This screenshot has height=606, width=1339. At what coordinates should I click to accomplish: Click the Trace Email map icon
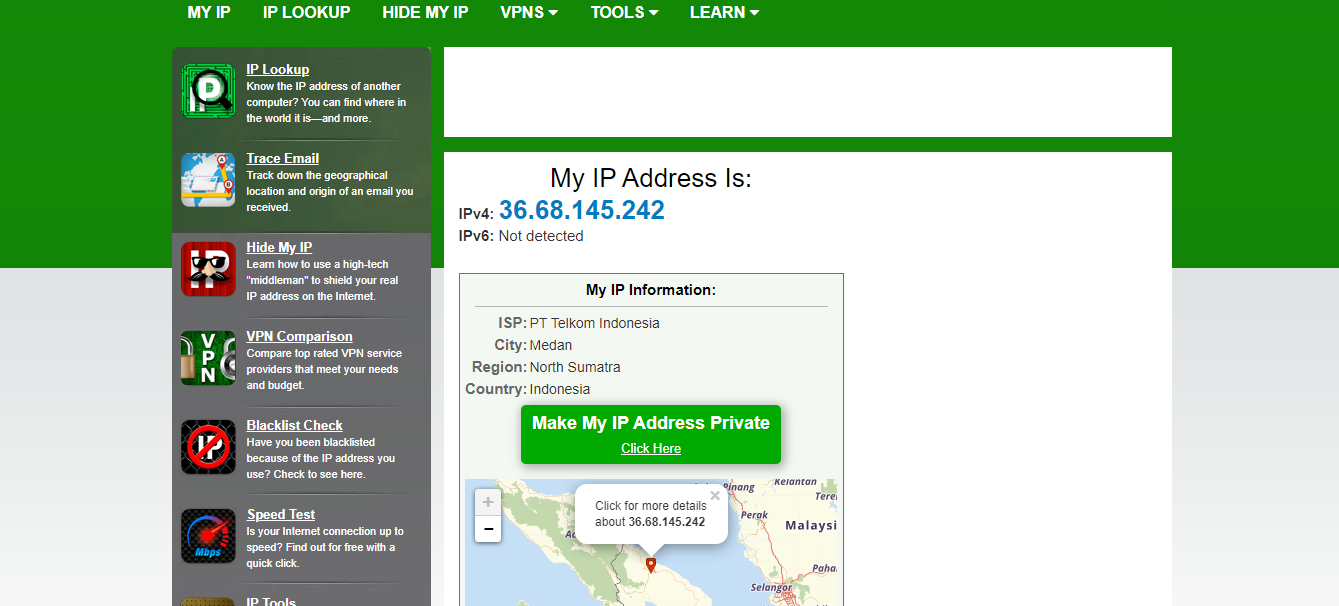coord(208,180)
